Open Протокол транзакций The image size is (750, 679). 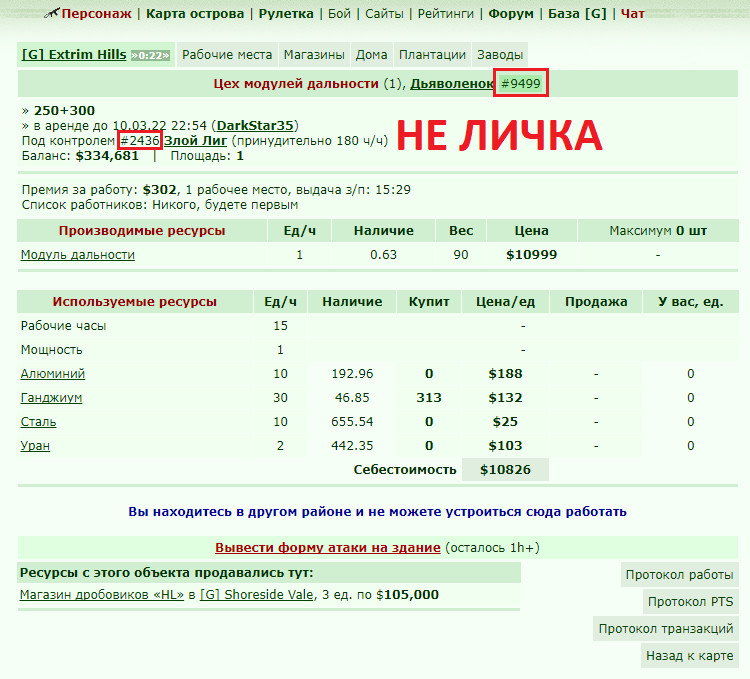point(666,628)
